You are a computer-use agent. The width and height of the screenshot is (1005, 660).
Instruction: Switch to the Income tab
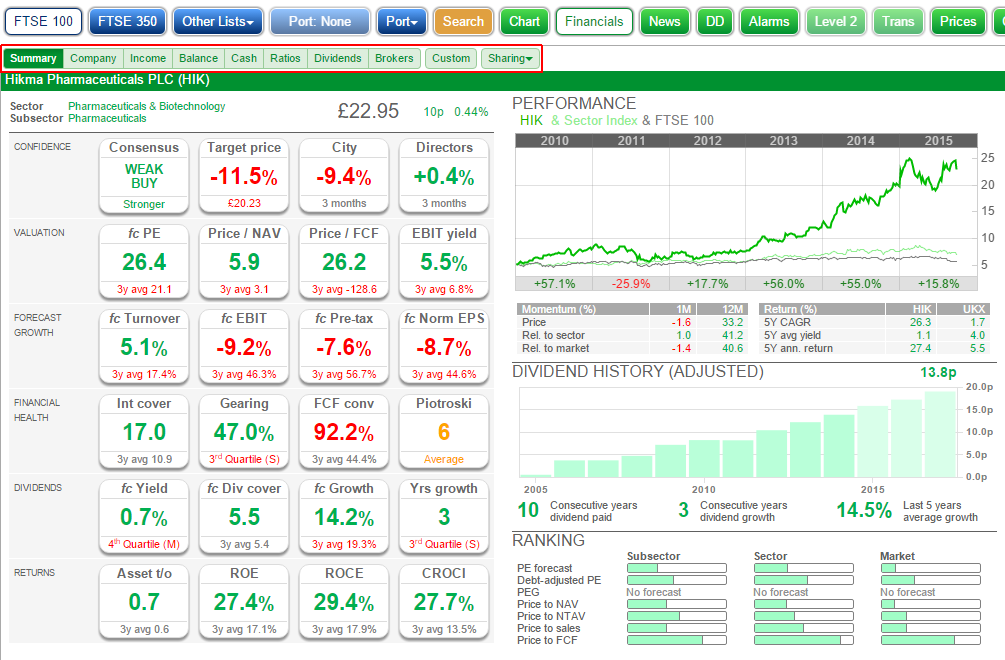[148, 58]
